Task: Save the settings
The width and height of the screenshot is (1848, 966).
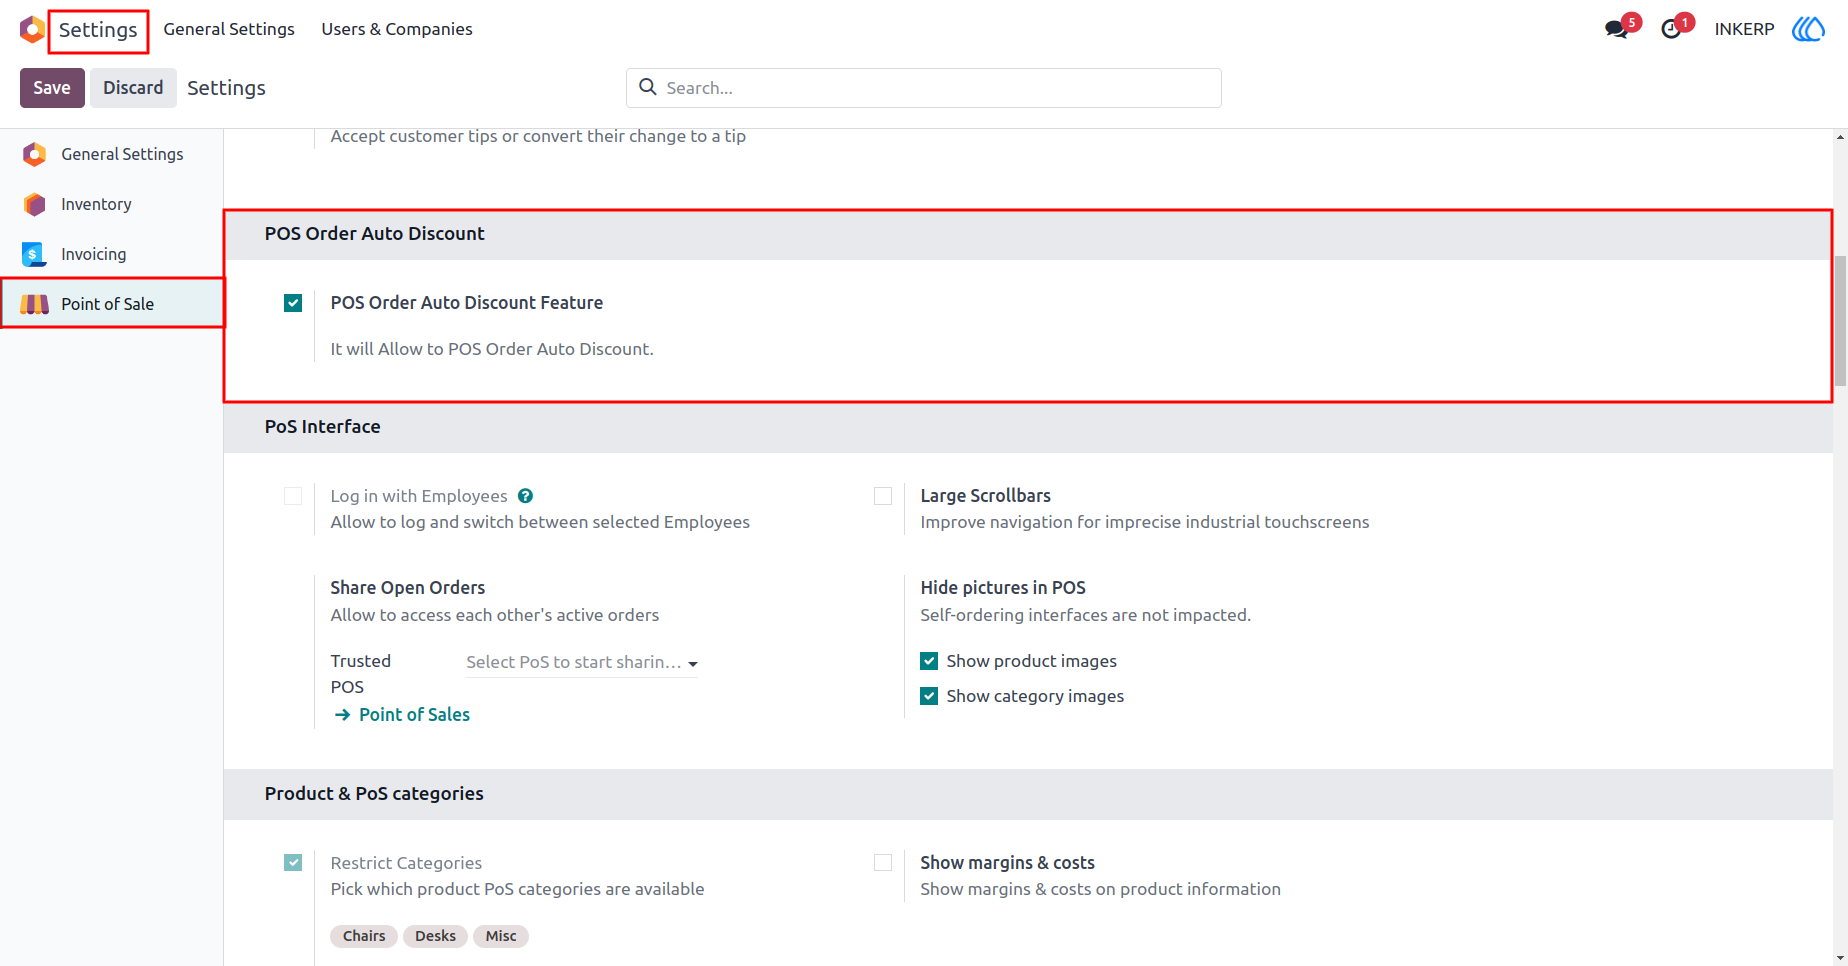Action: pos(52,88)
